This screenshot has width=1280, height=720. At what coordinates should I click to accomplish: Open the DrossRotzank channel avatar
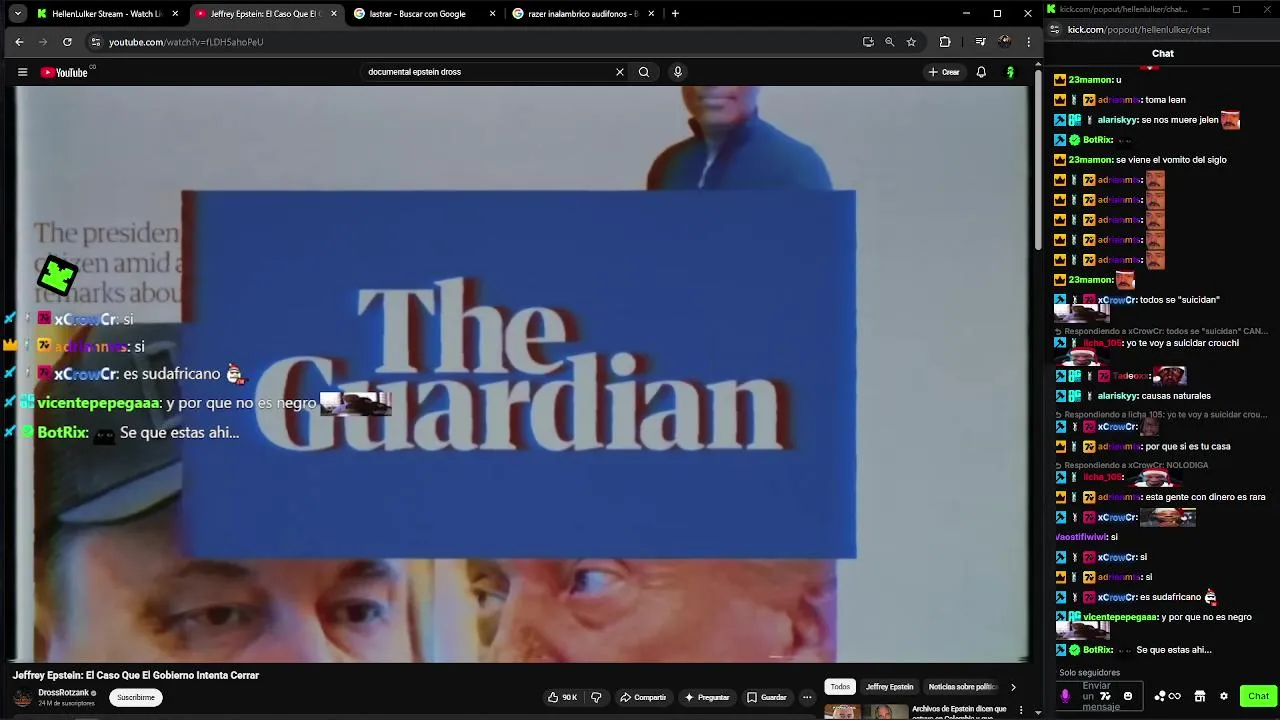click(23, 698)
